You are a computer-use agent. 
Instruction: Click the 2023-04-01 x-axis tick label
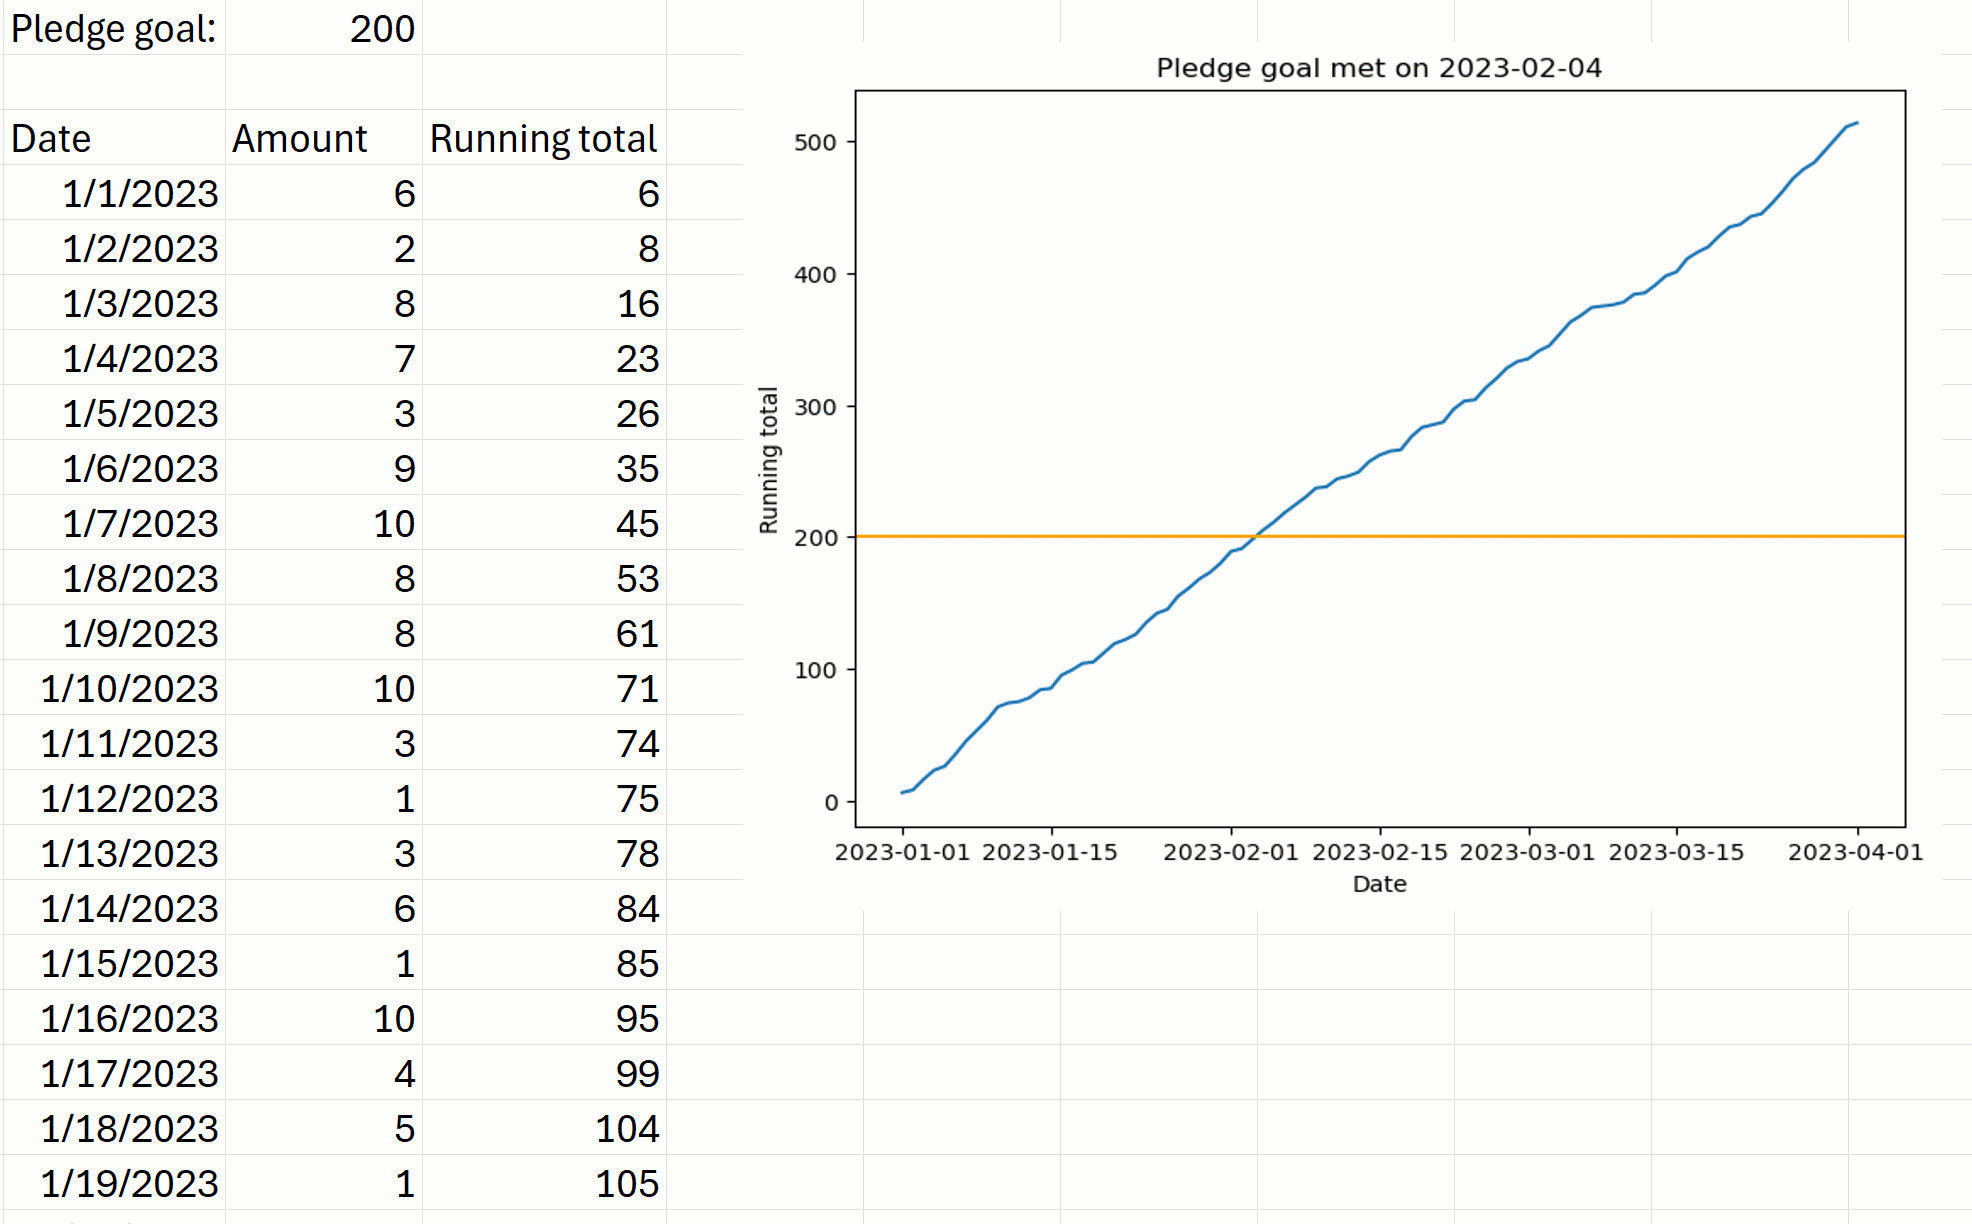(x=1855, y=852)
